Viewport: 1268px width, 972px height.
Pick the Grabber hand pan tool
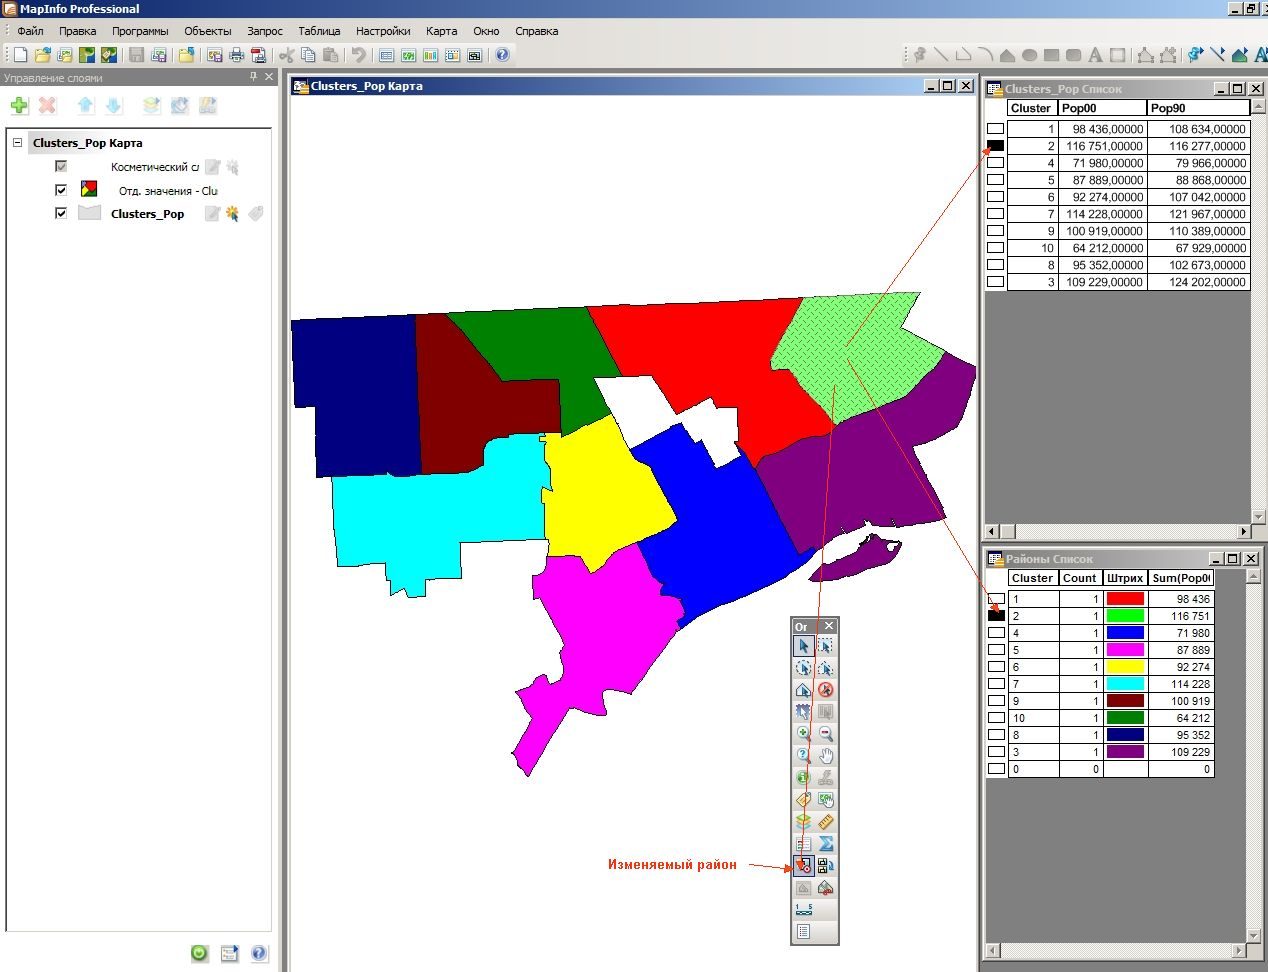pos(825,756)
